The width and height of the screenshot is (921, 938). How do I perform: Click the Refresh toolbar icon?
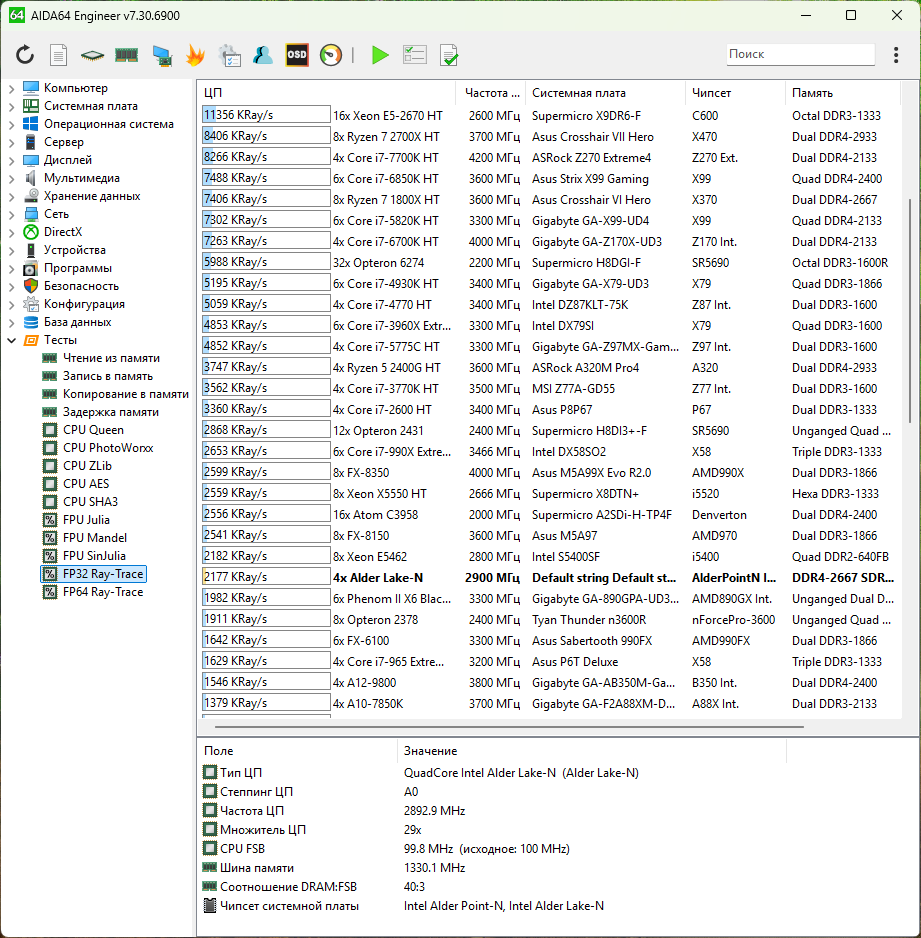coord(25,55)
